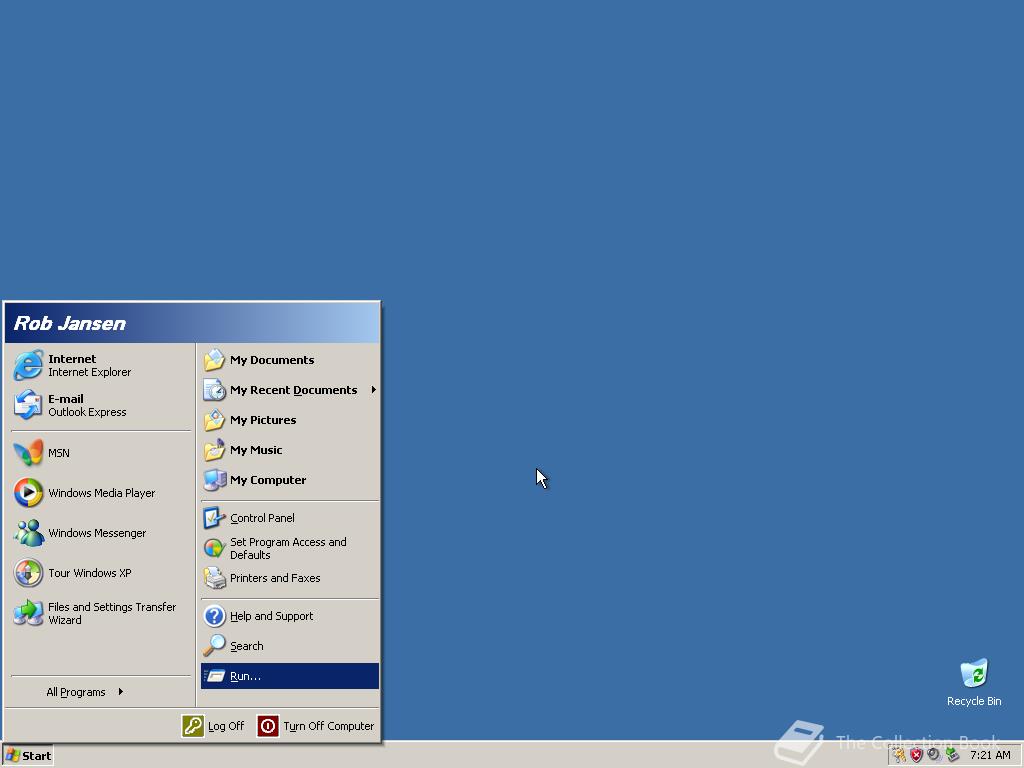The height and width of the screenshot is (768, 1024).
Task: Click Turn Off Computer button
Action: click(316, 726)
